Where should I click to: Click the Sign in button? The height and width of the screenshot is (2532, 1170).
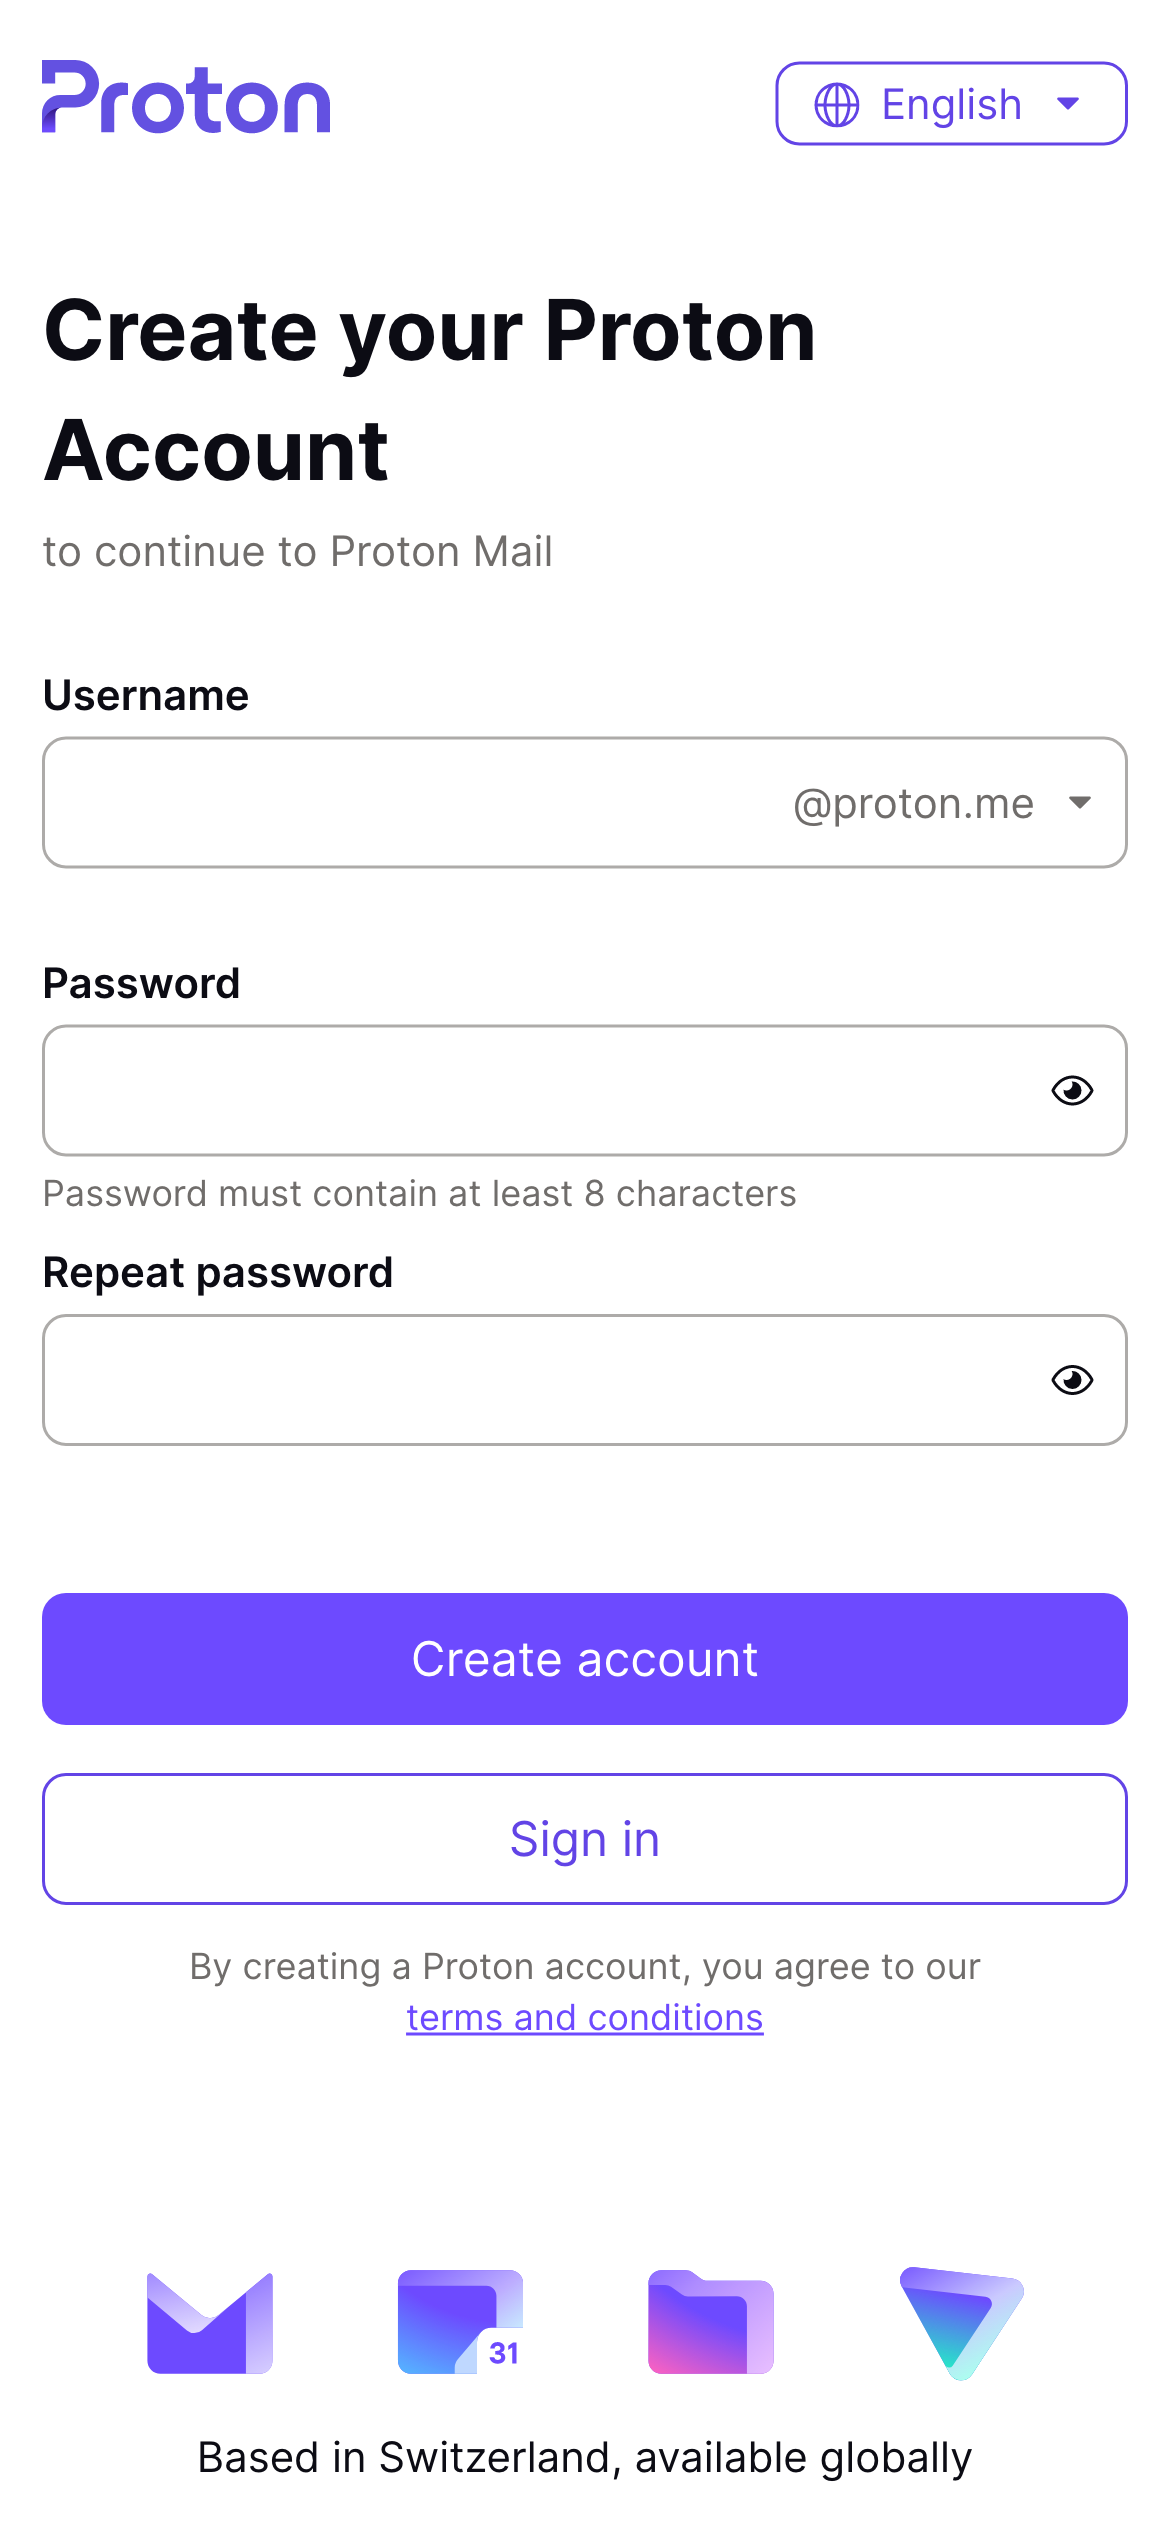(584, 1838)
